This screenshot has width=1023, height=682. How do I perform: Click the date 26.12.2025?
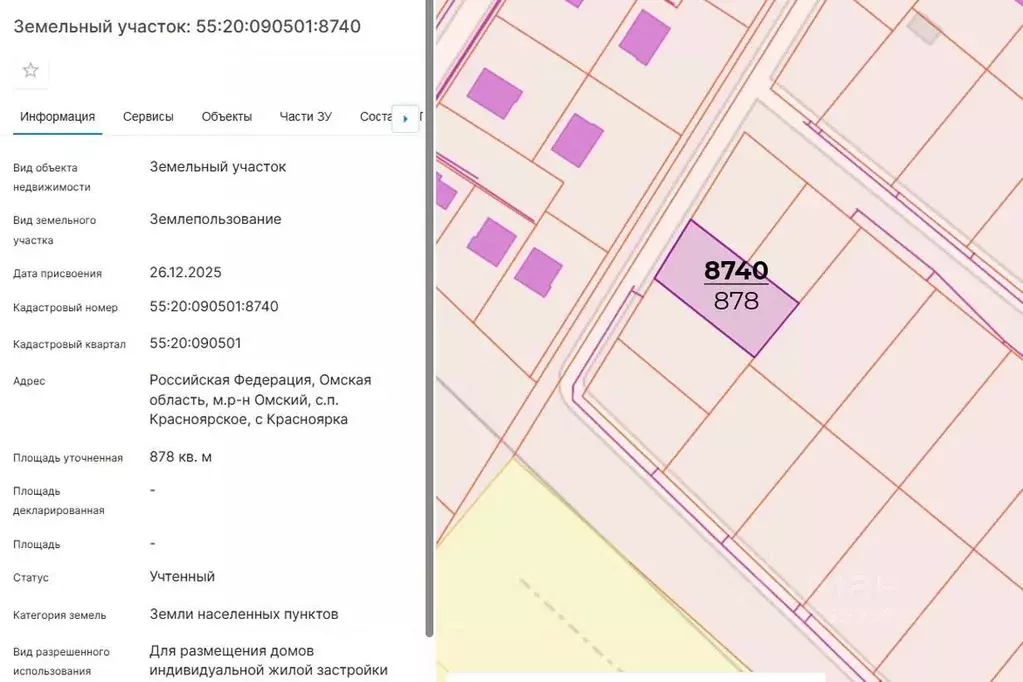coord(185,272)
